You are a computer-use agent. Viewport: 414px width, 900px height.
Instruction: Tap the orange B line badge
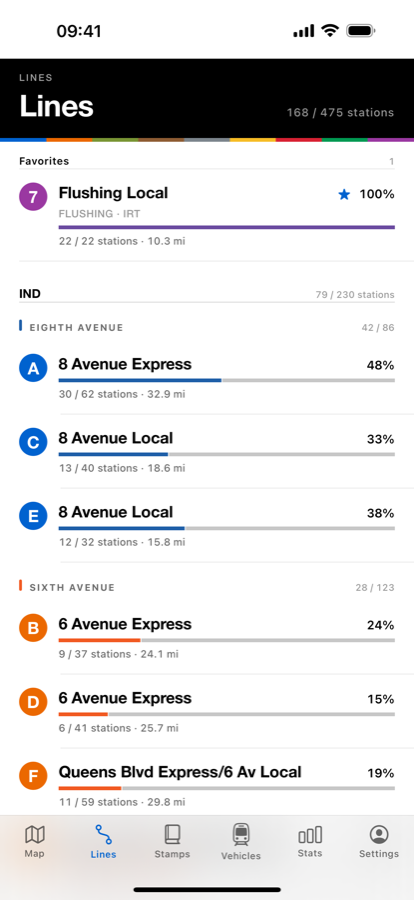point(33,627)
